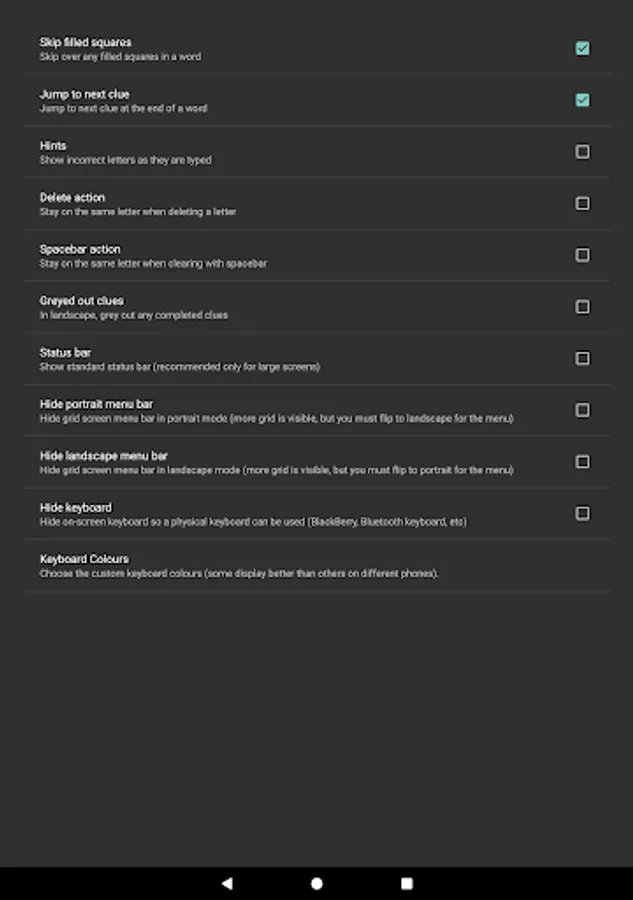Check the Hide landscape menu bar box
Screen dimensions: 633x900
pyautogui.click(x=582, y=462)
